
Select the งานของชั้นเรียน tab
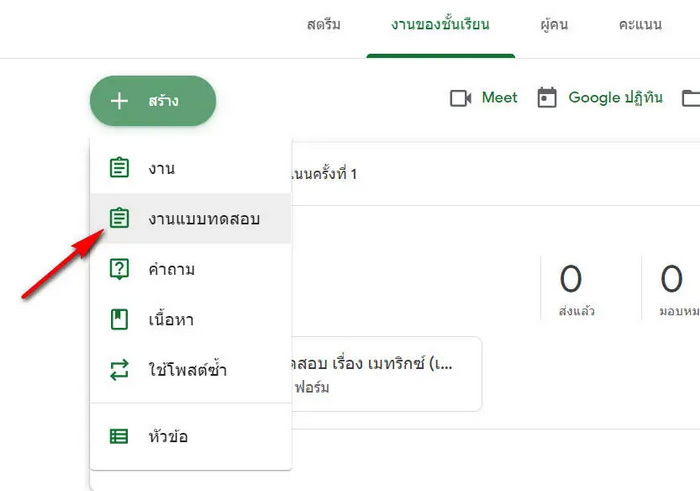440,24
